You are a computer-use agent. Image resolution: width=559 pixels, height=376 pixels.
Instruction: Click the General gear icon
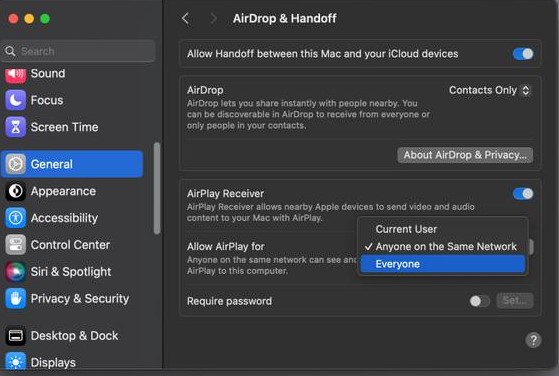pyautogui.click(x=15, y=164)
